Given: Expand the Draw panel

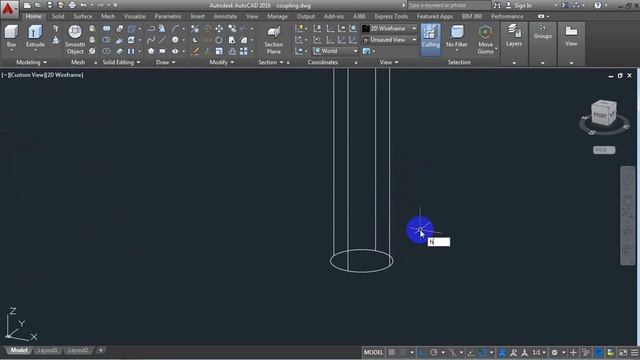Looking at the screenshot, I should (x=165, y=62).
